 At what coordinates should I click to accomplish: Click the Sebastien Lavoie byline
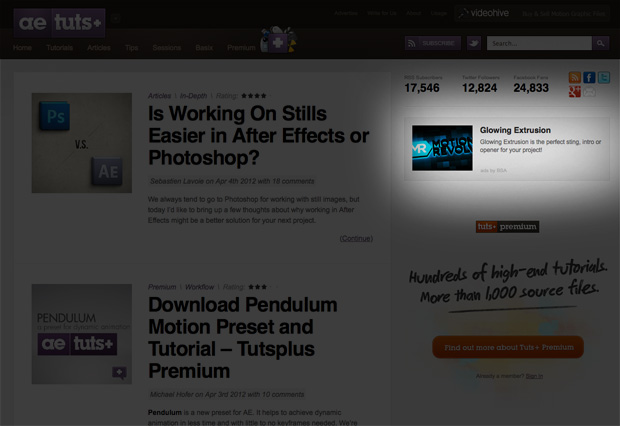point(232,181)
